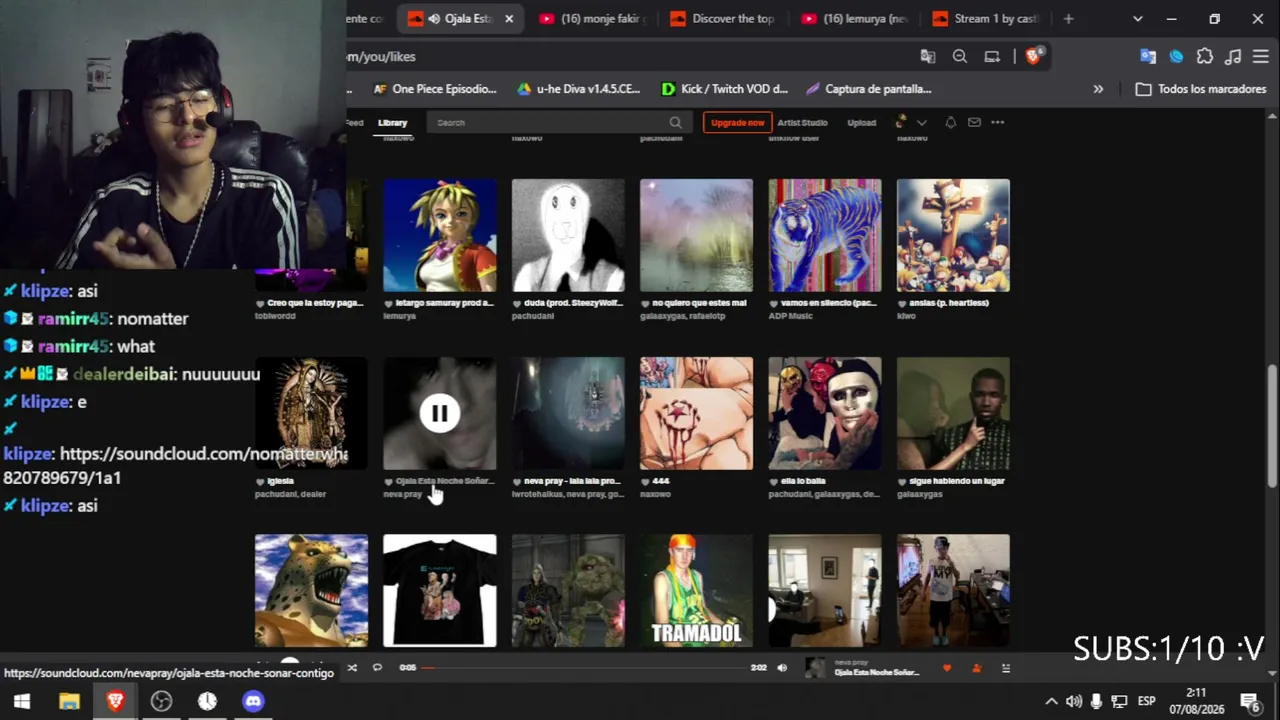Open the now-playing track artwork in player
The height and width of the screenshot is (720, 1280).
point(816,668)
